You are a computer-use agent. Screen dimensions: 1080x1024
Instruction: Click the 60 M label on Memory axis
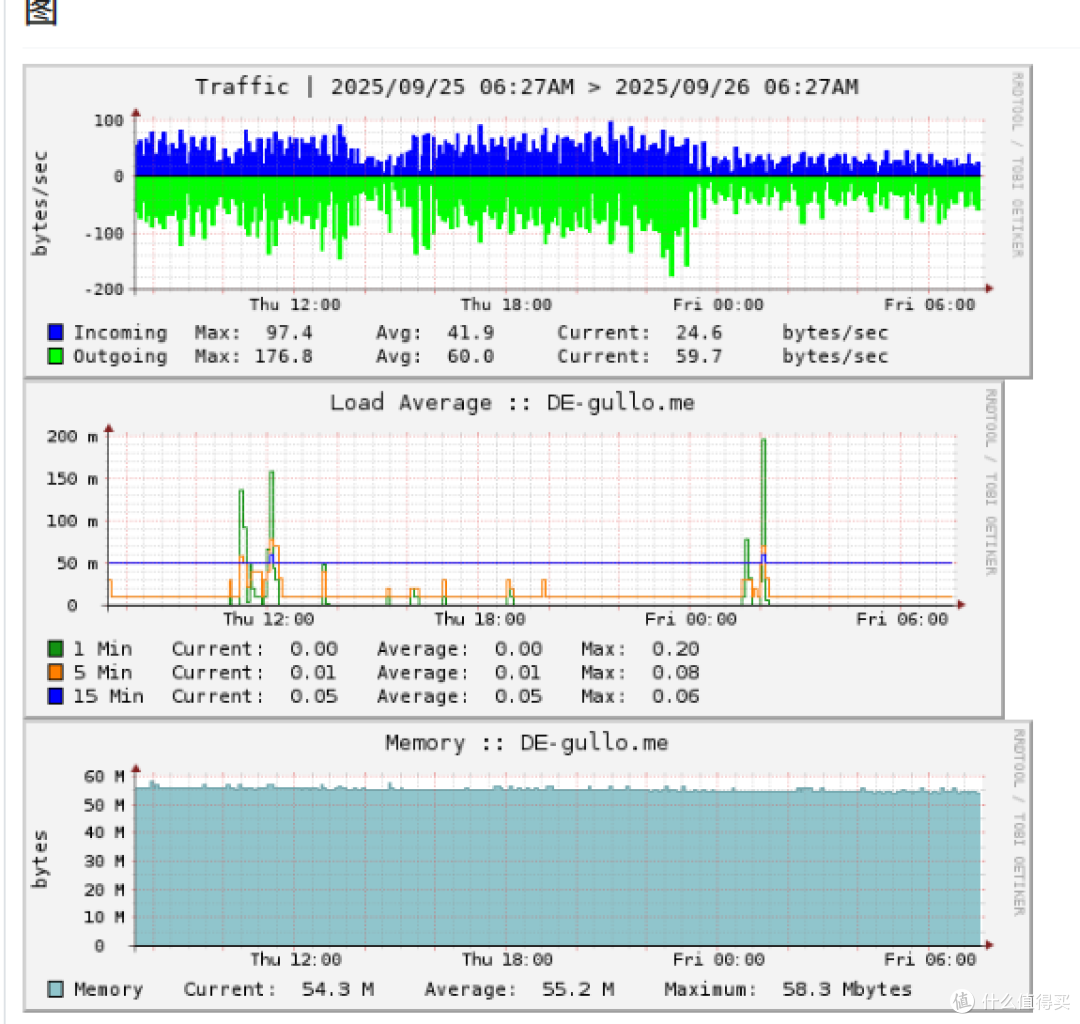[x=104, y=776]
